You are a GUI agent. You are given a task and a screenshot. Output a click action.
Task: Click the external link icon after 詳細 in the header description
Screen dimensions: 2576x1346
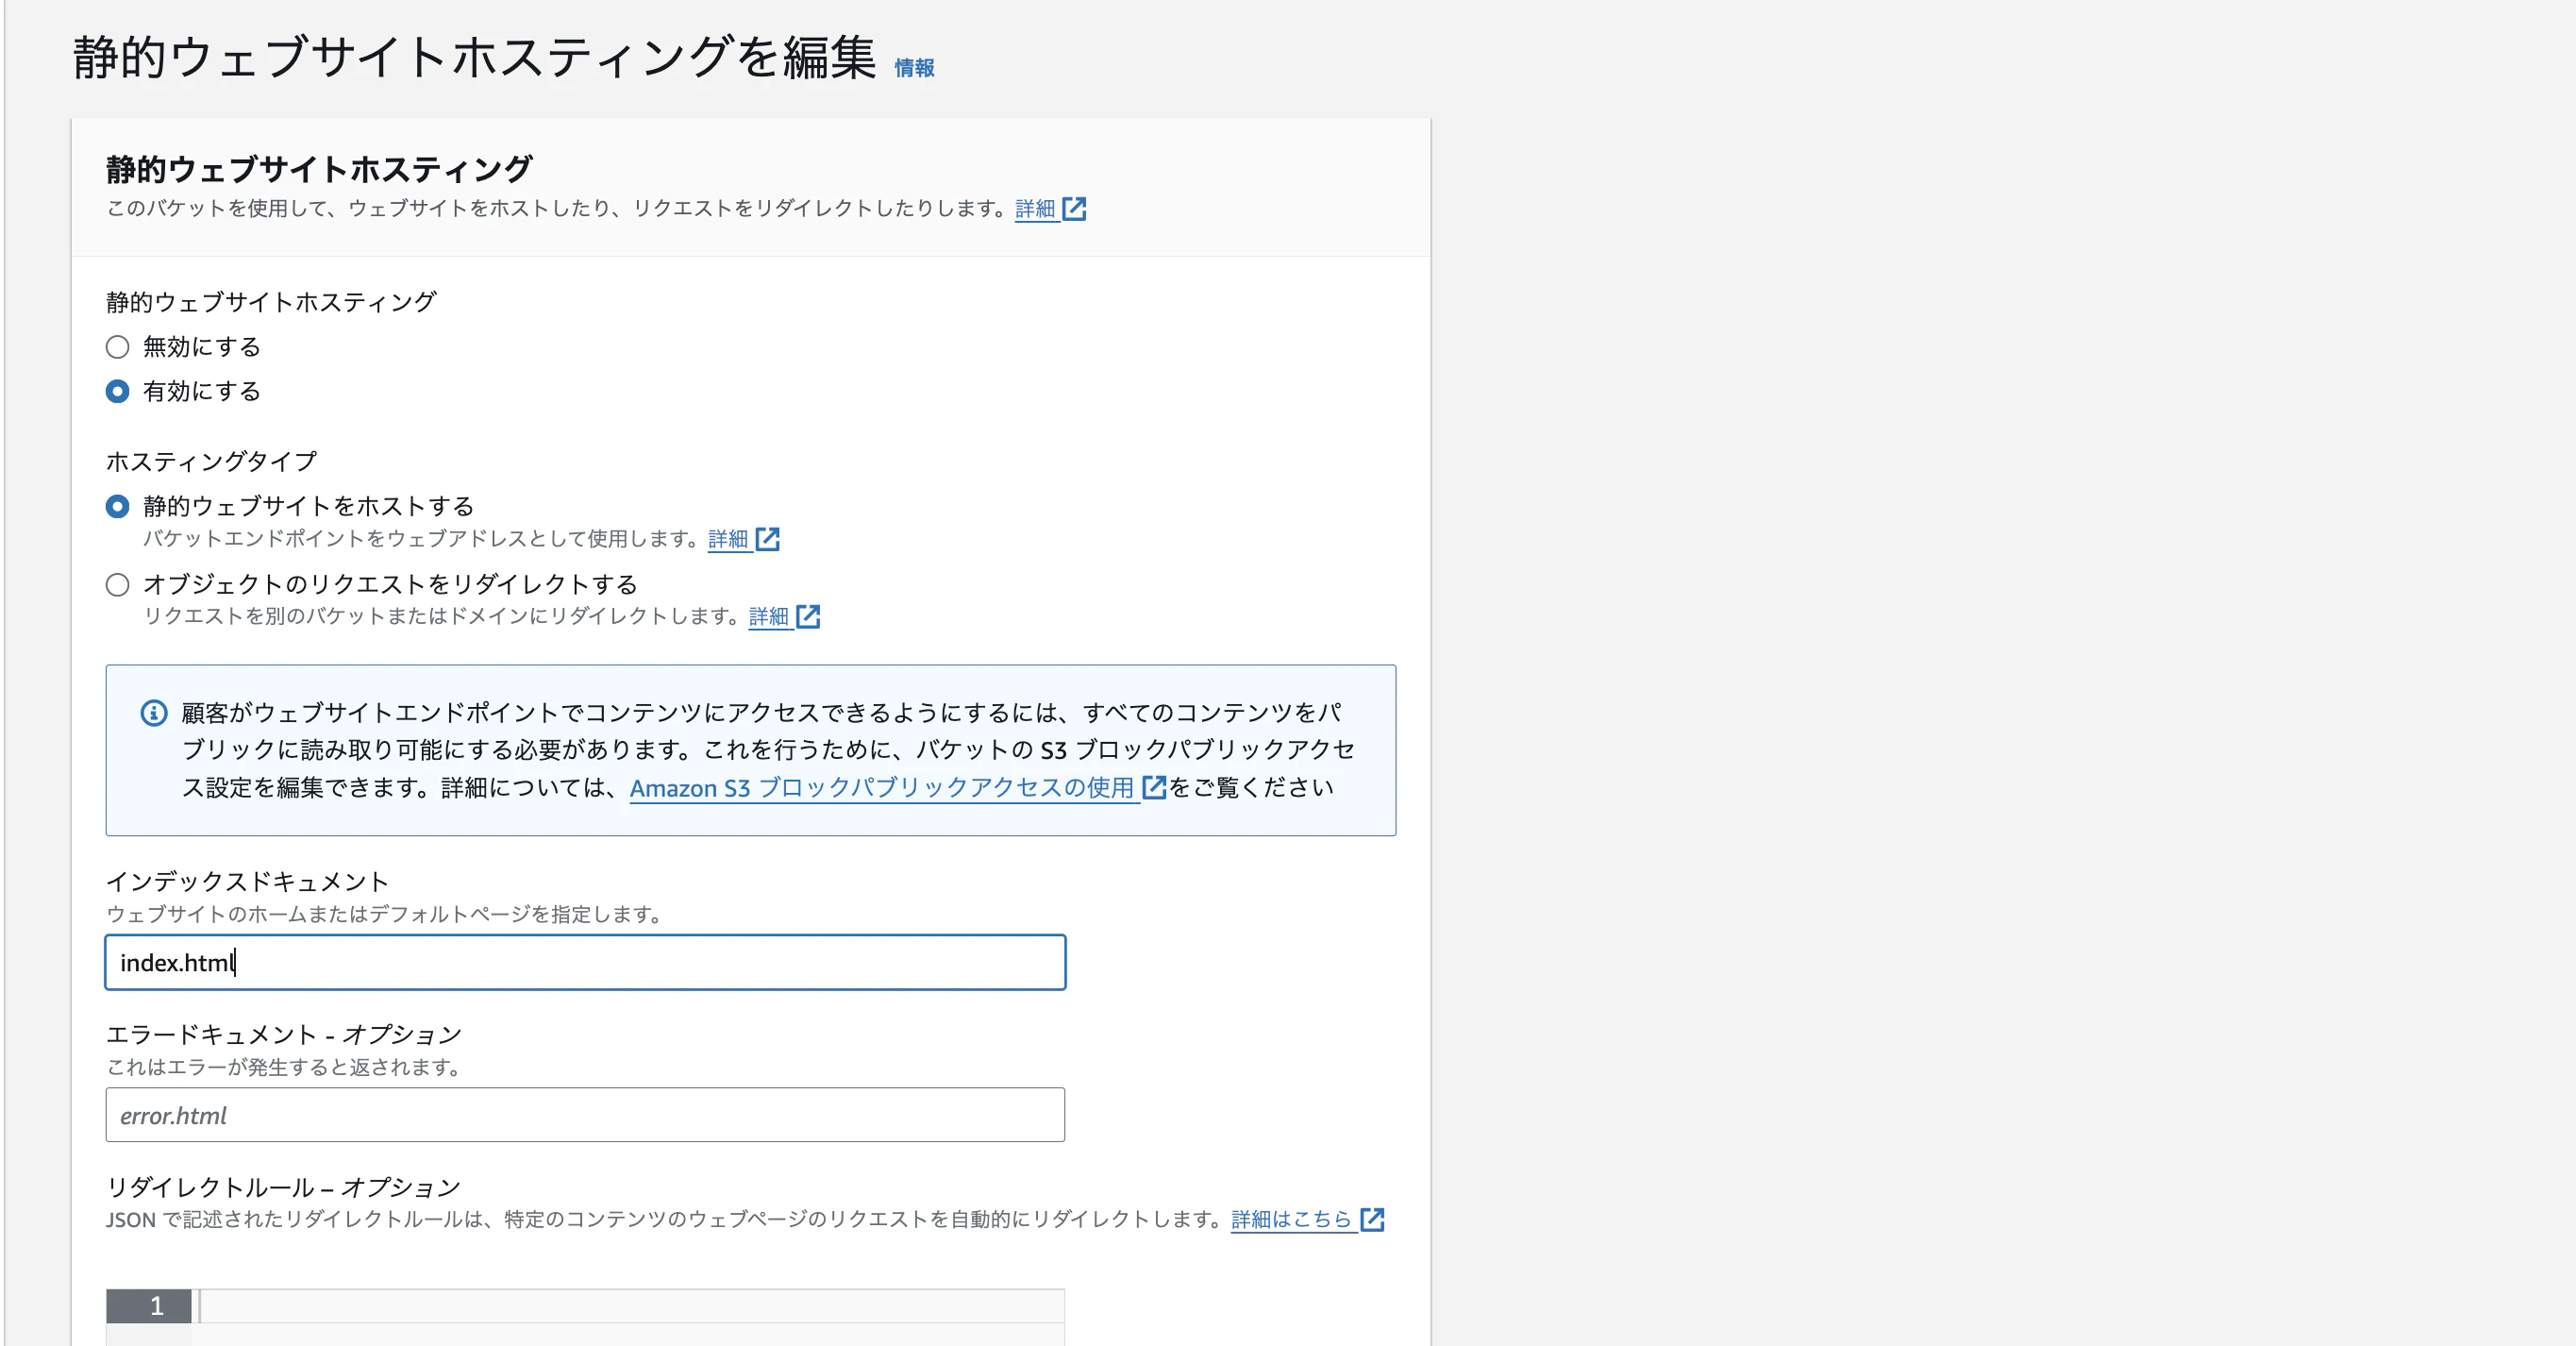coord(1076,209)
